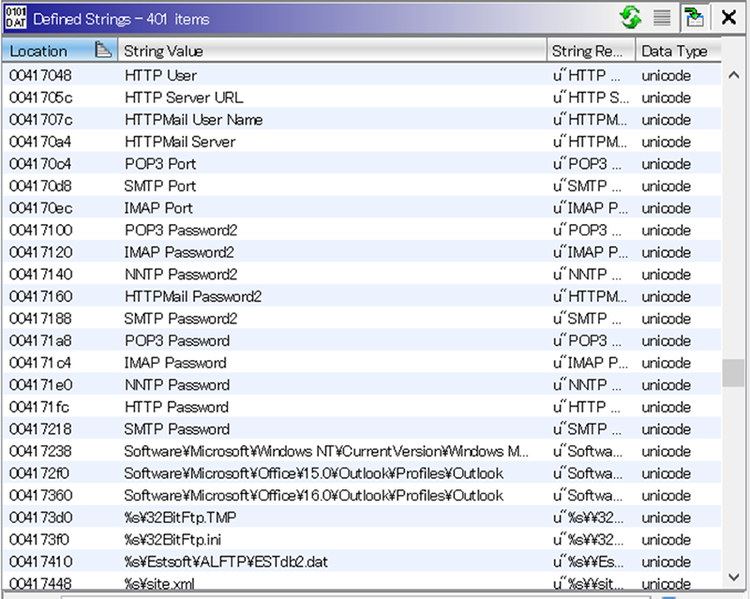Refresh the defined strings list

pyautogui.click(x=631, y=18)
